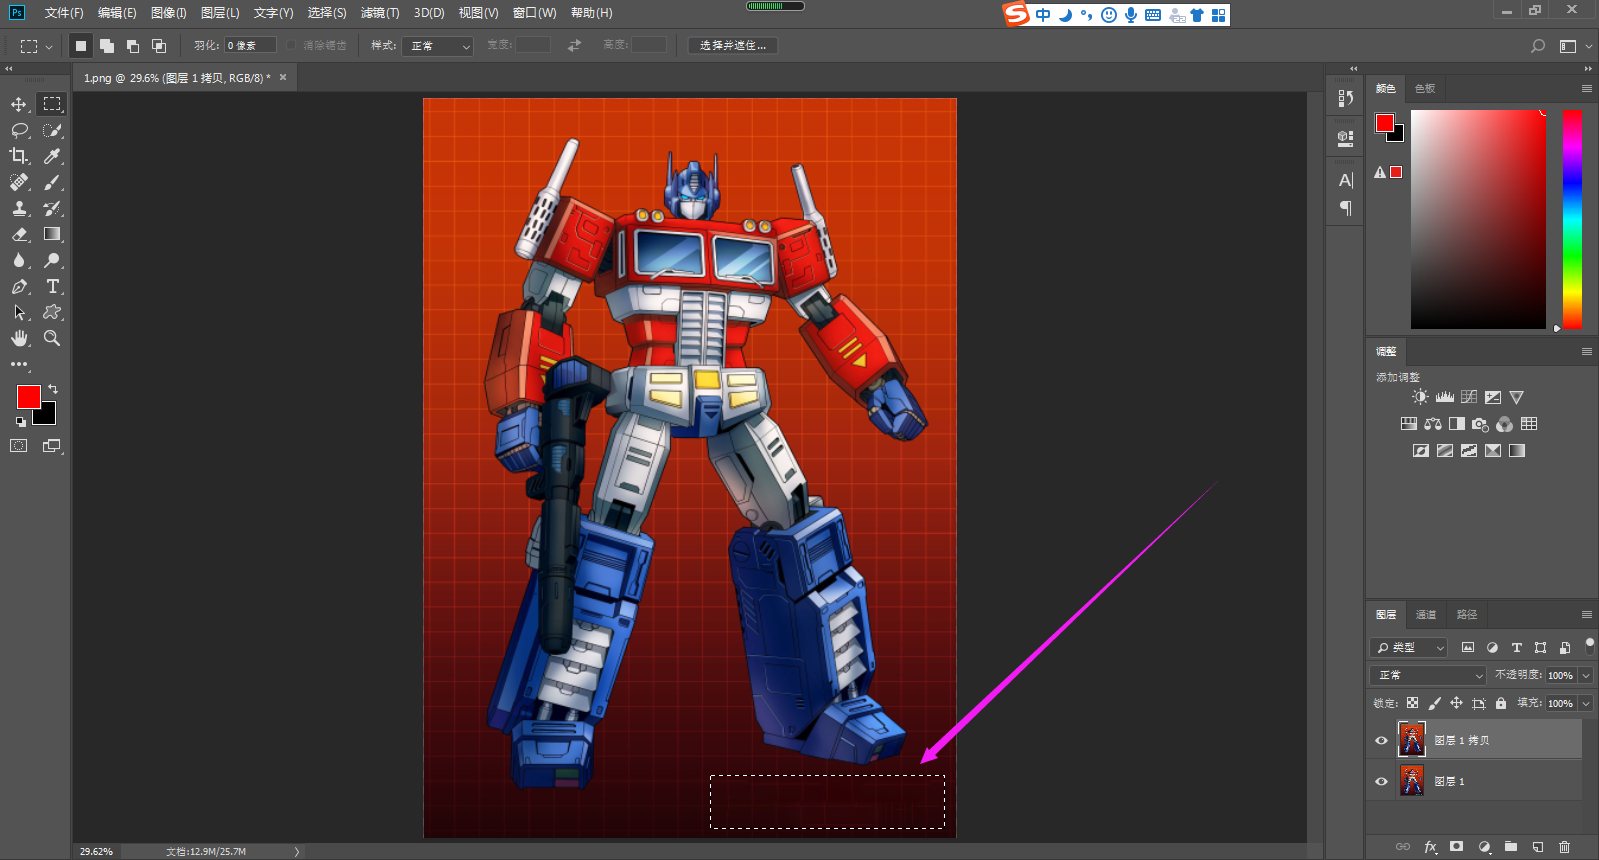Hide the 图层 1 拷贝 layer
The height and width of the screenshot is (860, 1599).
[x=1381, y=741]
